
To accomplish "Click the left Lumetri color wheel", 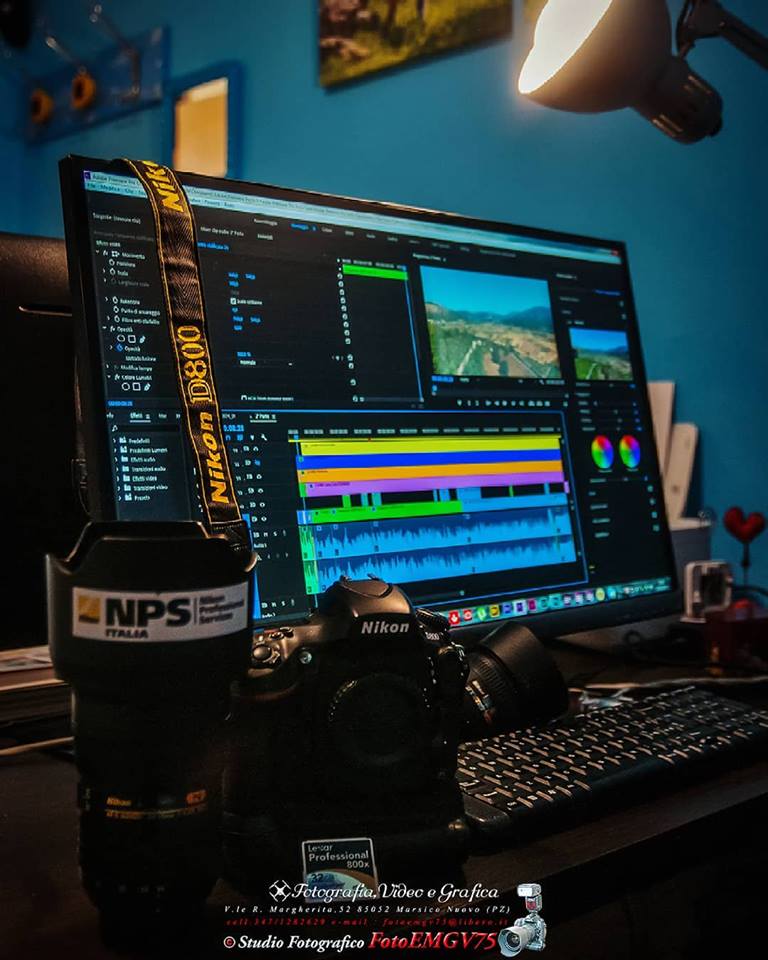I will [602, 452].
